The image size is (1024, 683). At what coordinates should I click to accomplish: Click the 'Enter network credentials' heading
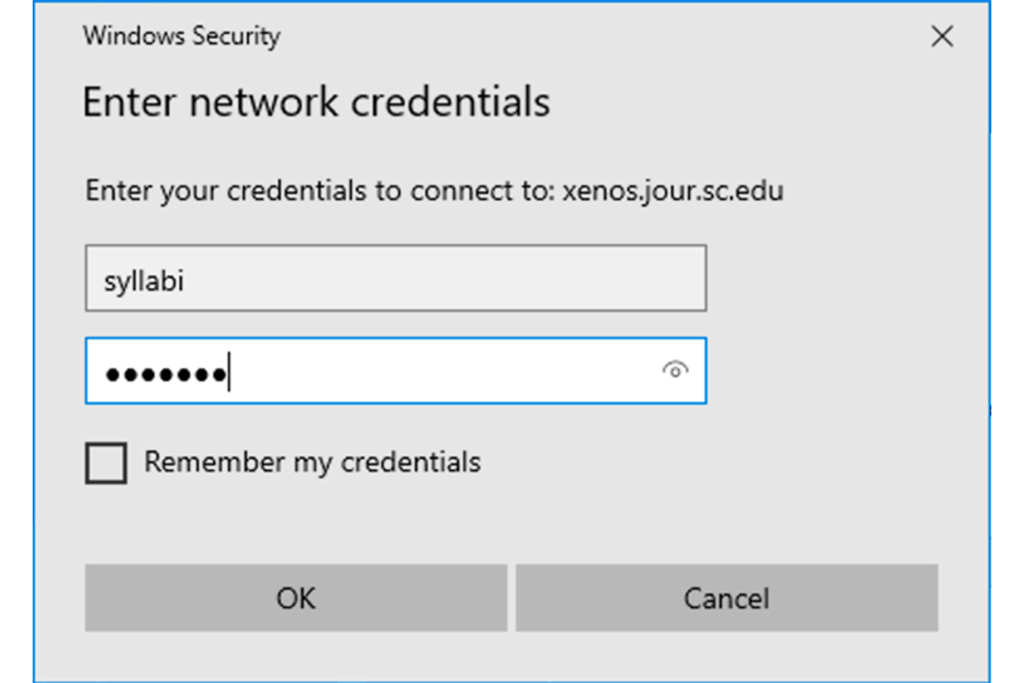316,102
